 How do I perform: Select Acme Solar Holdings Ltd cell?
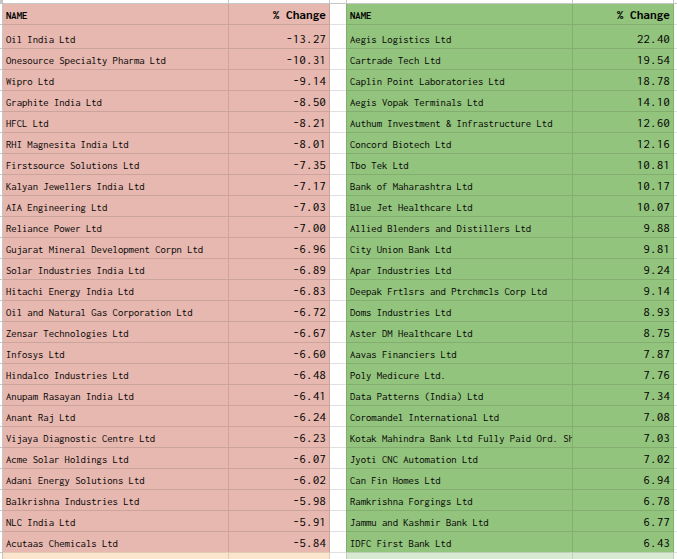pos(115,460)
